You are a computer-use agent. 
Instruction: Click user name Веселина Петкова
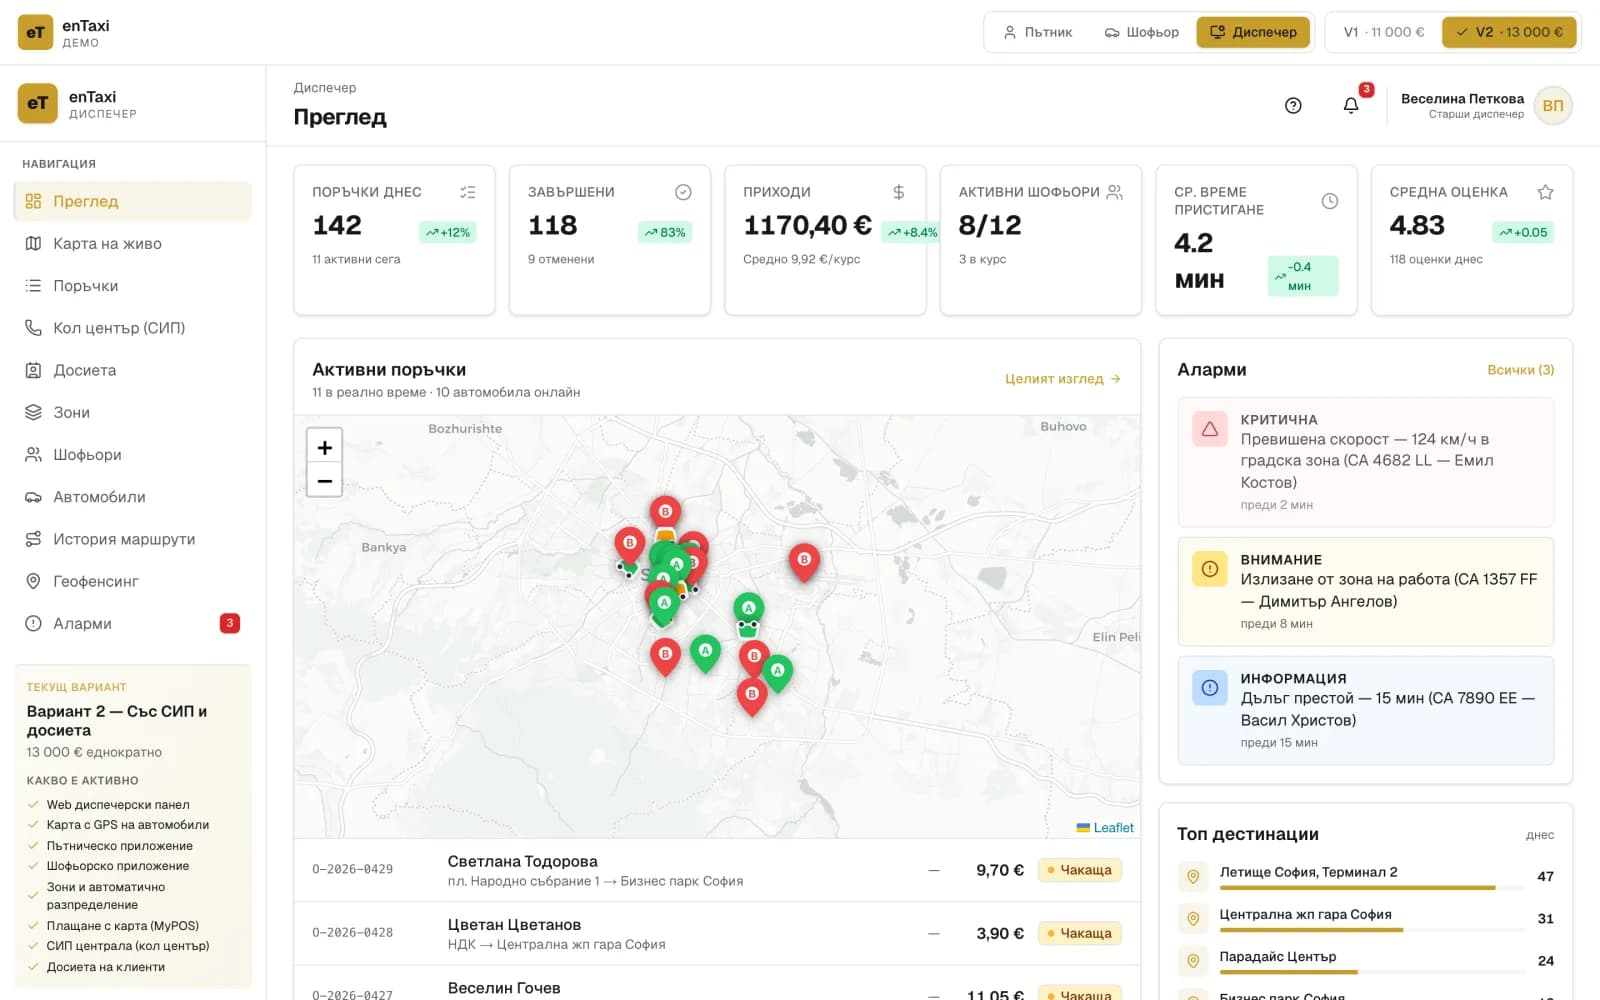click(x=1462, y=98)
